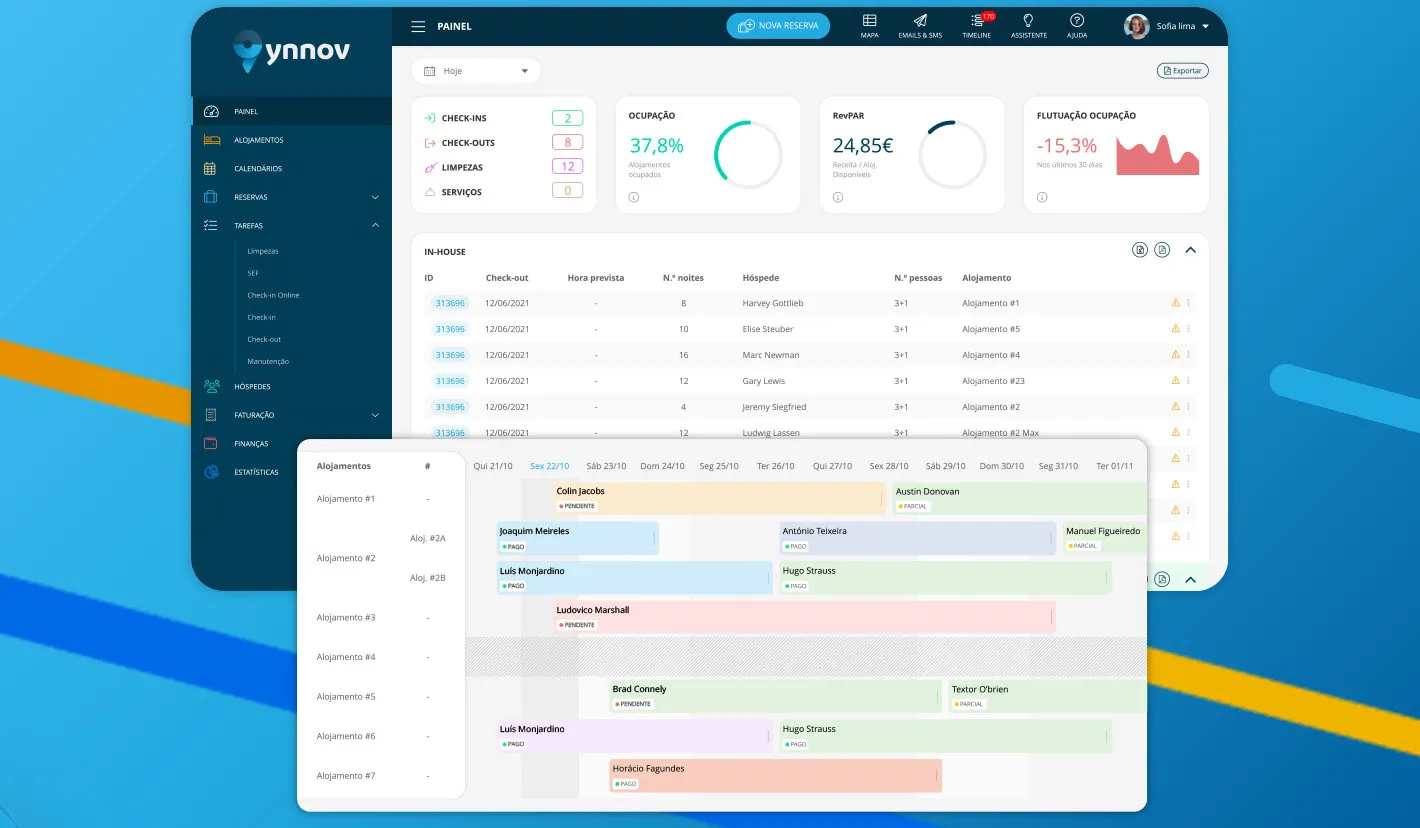Collapse the lower section chevron behind calendar
The height and width of the screenshot is (828, 1420).
pos(1190,579)
